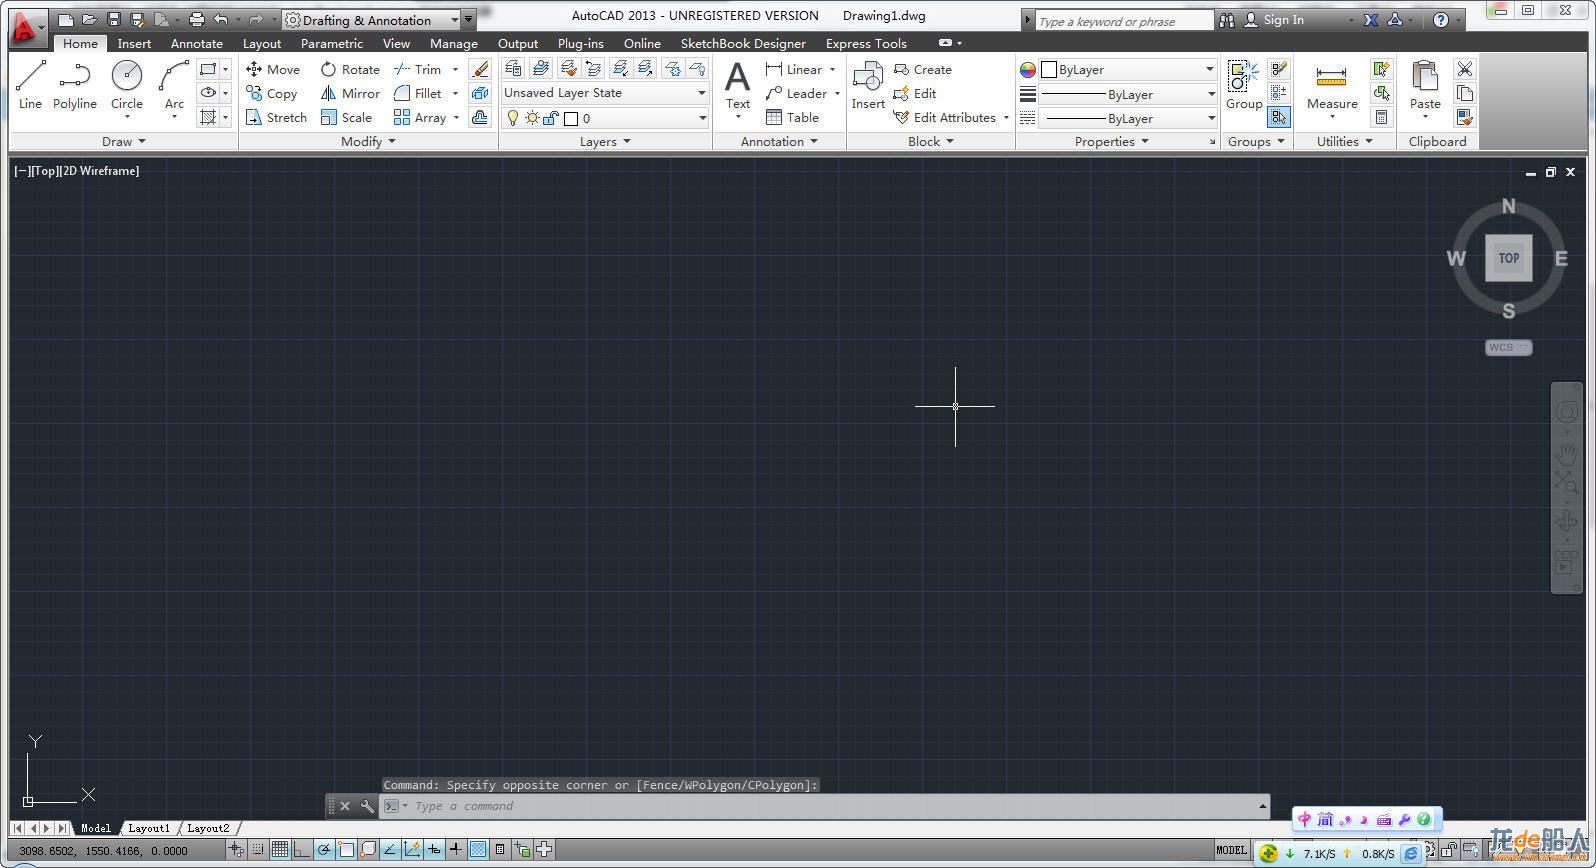This screenshot has width=1596, height=868.
Task: Open the lineweight ByLayer dropdown
Action: pos(1128,94)
